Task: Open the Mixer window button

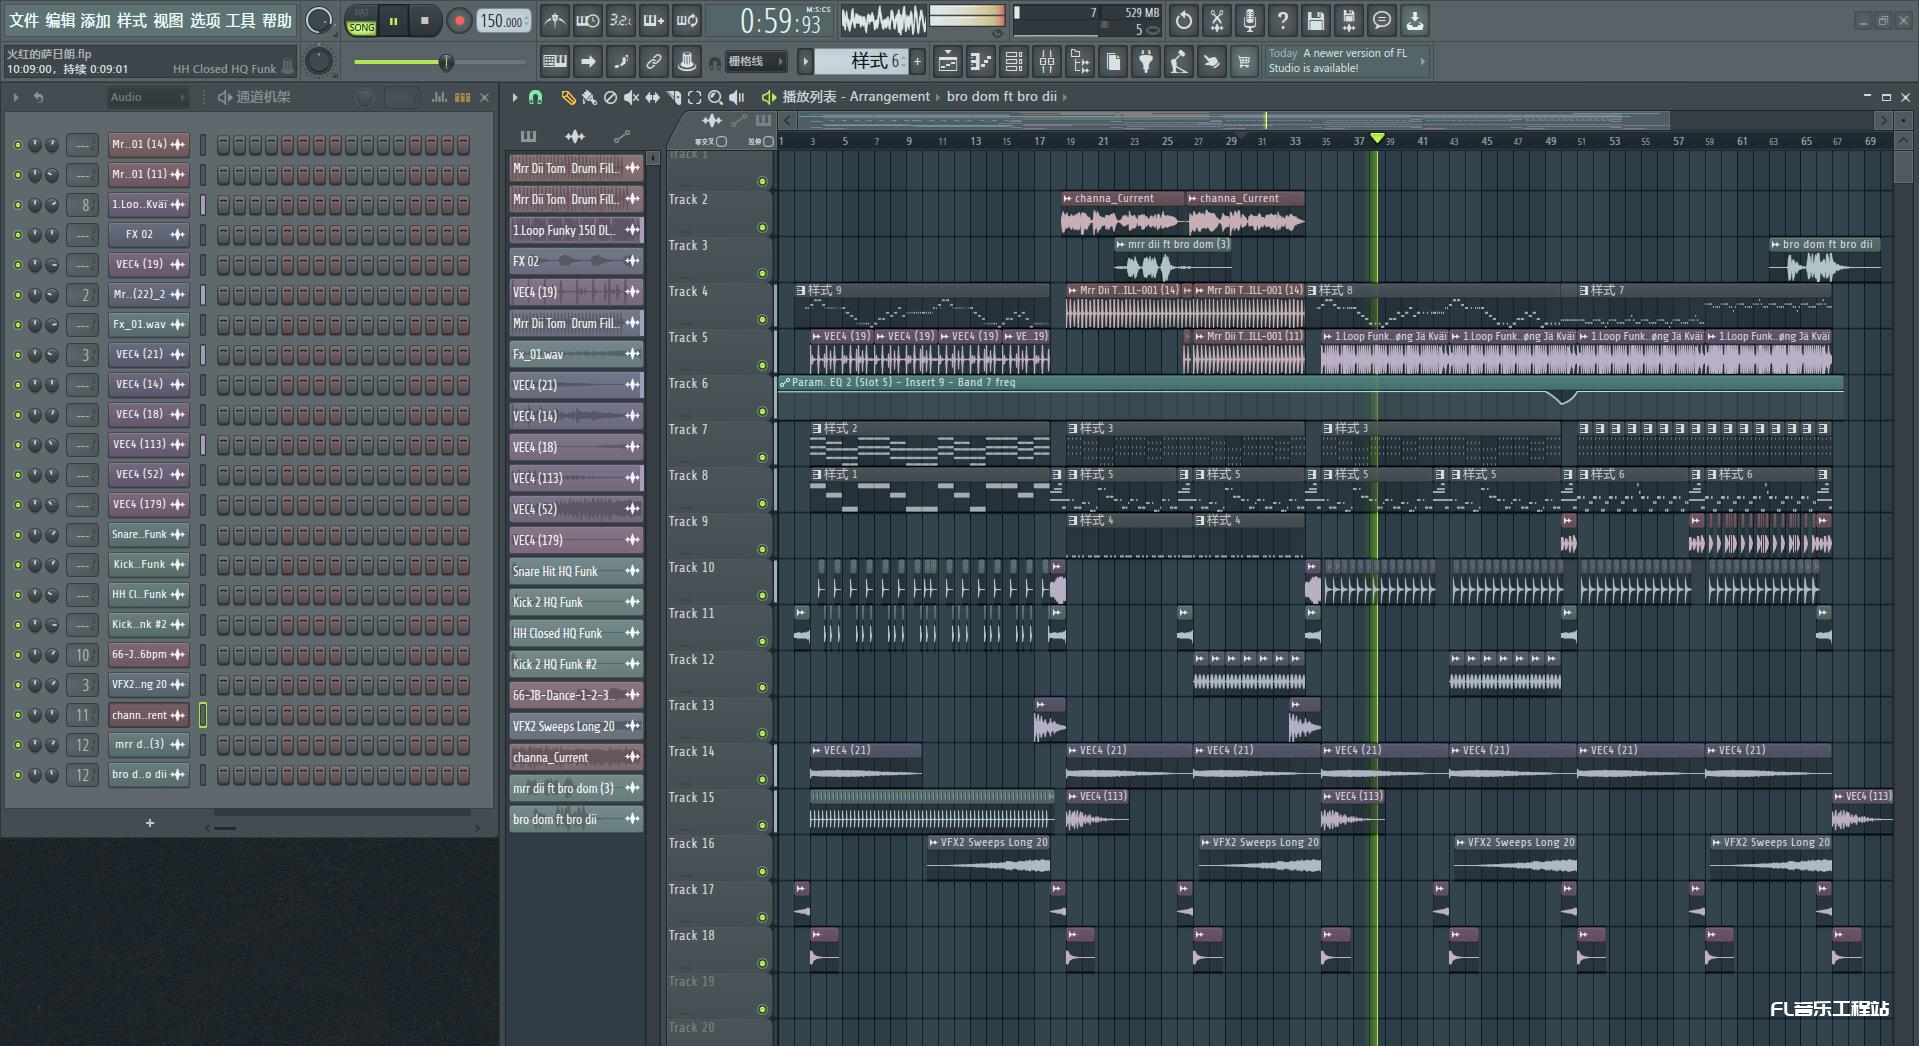Action: tap(1047, 62)
